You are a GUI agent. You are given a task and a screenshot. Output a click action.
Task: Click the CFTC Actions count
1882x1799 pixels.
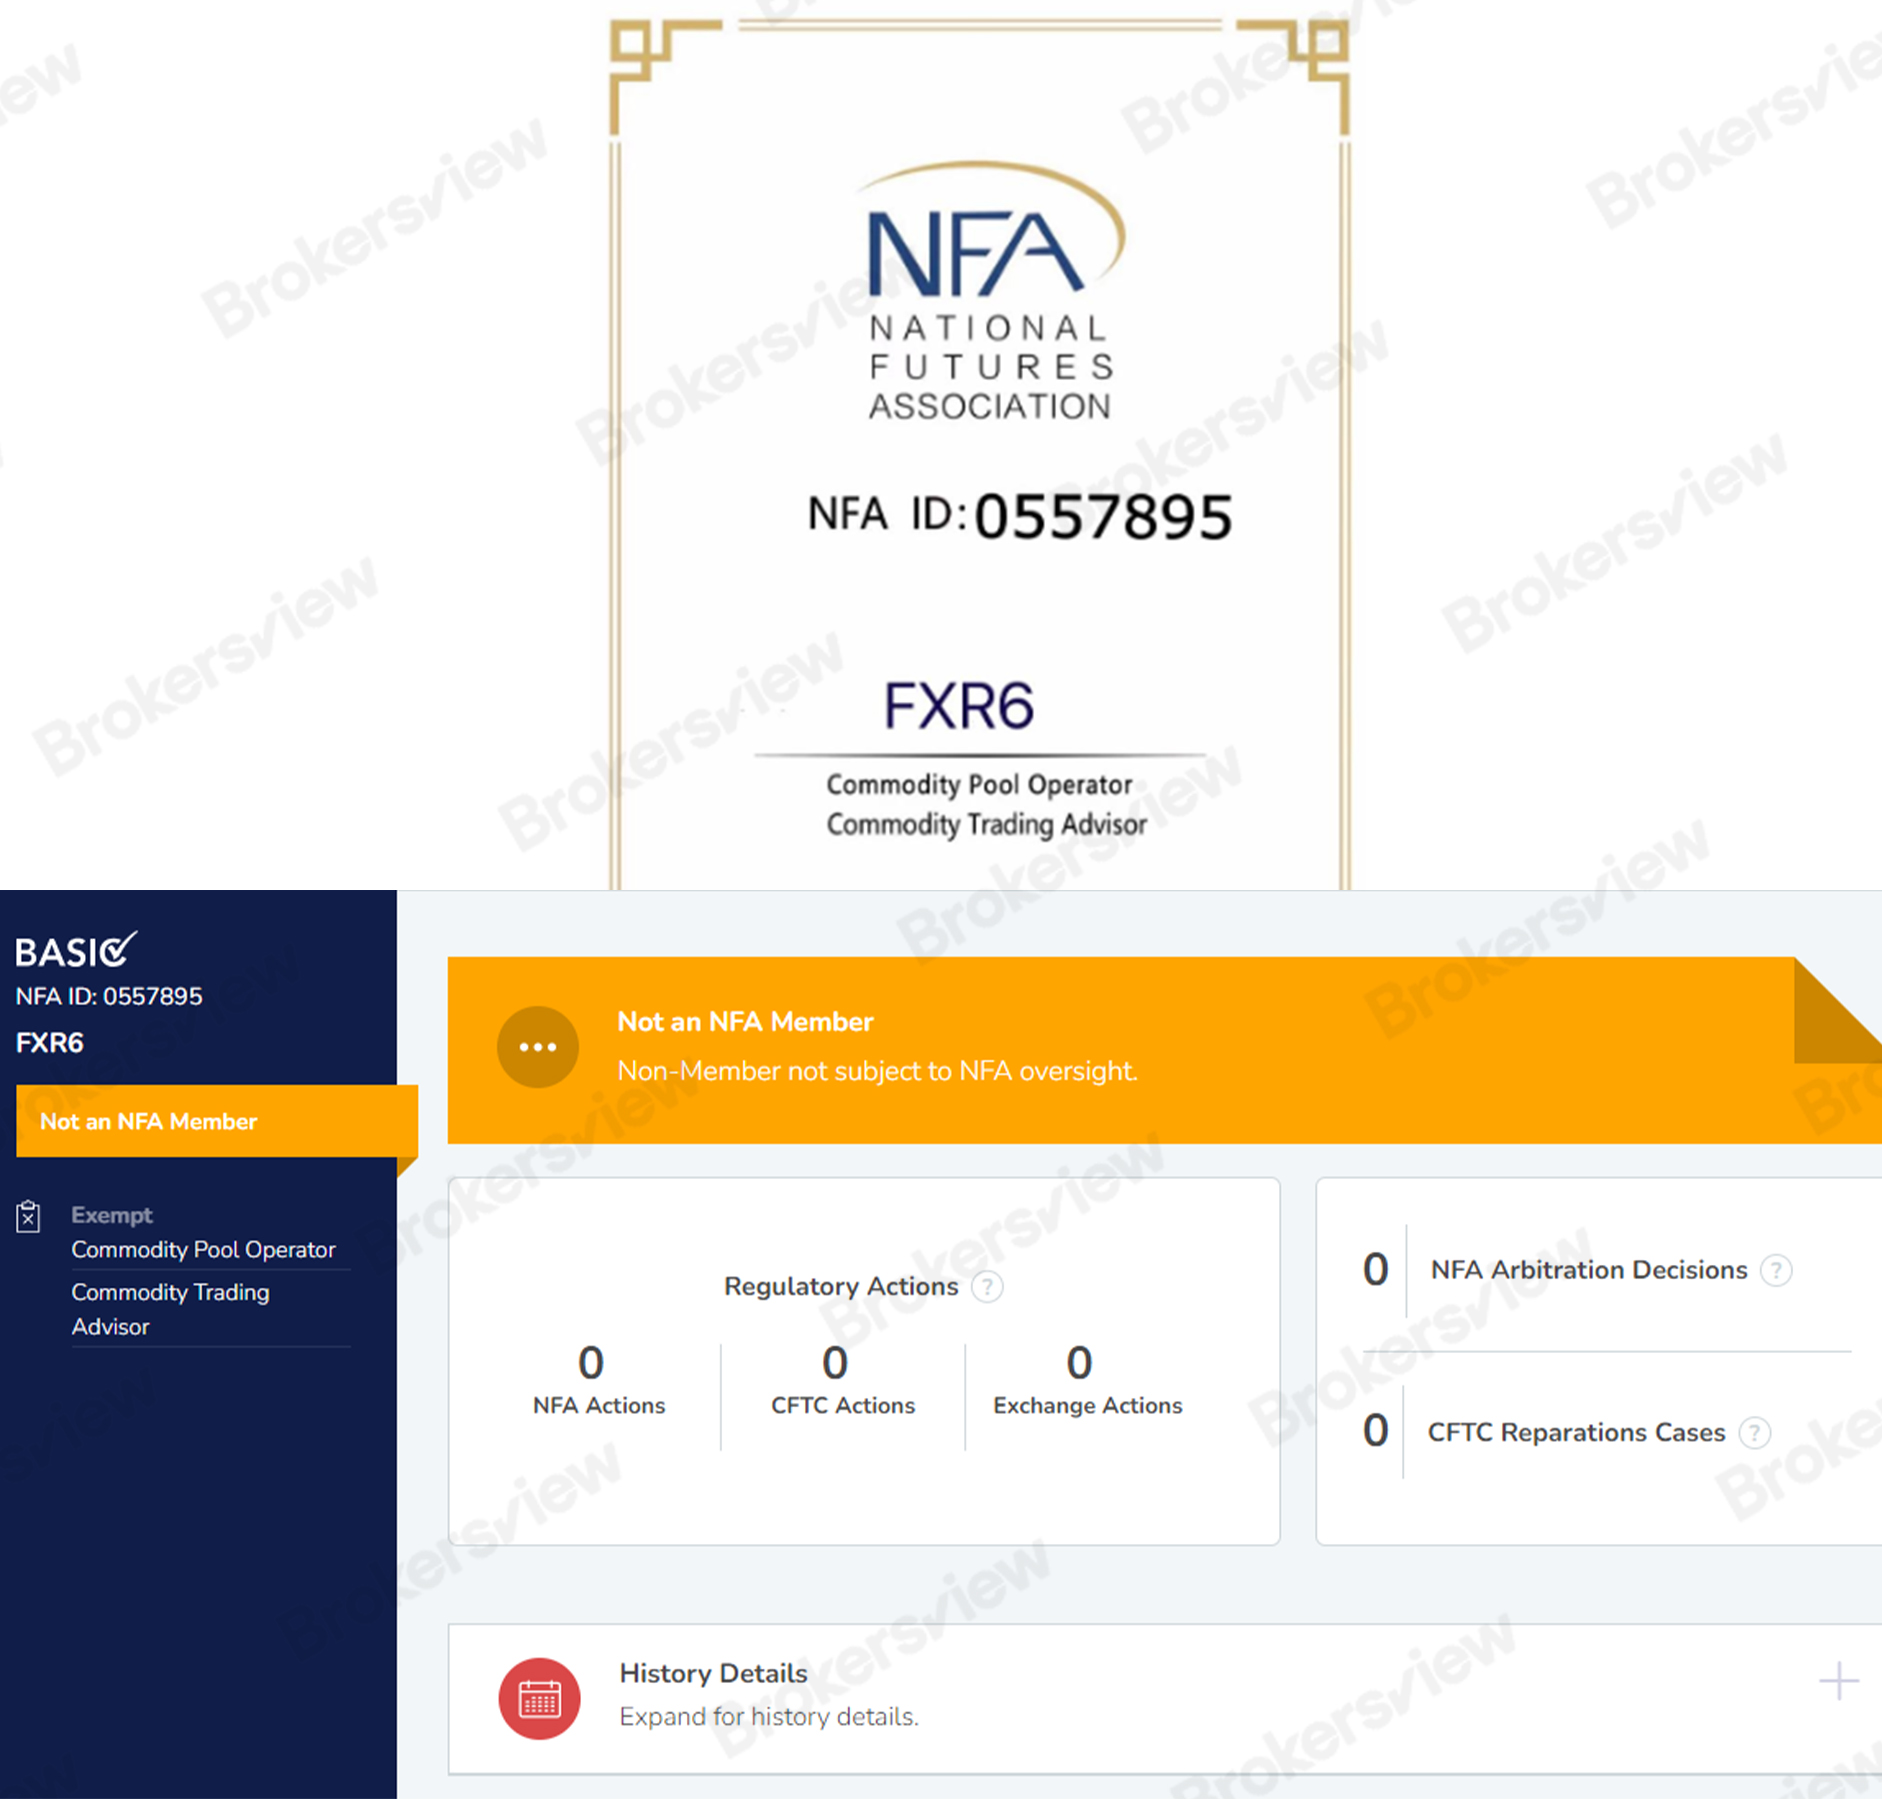(x=835, y=1362)
